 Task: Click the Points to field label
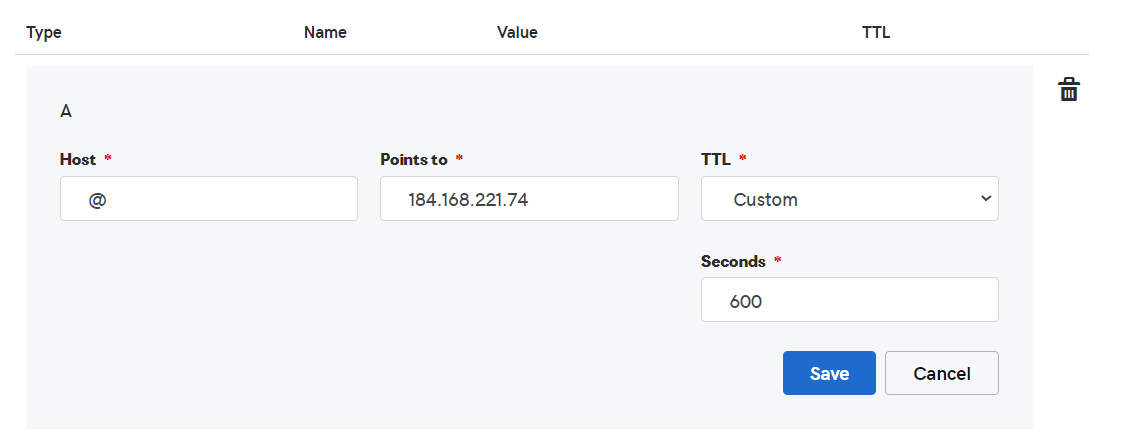[414, 159]
